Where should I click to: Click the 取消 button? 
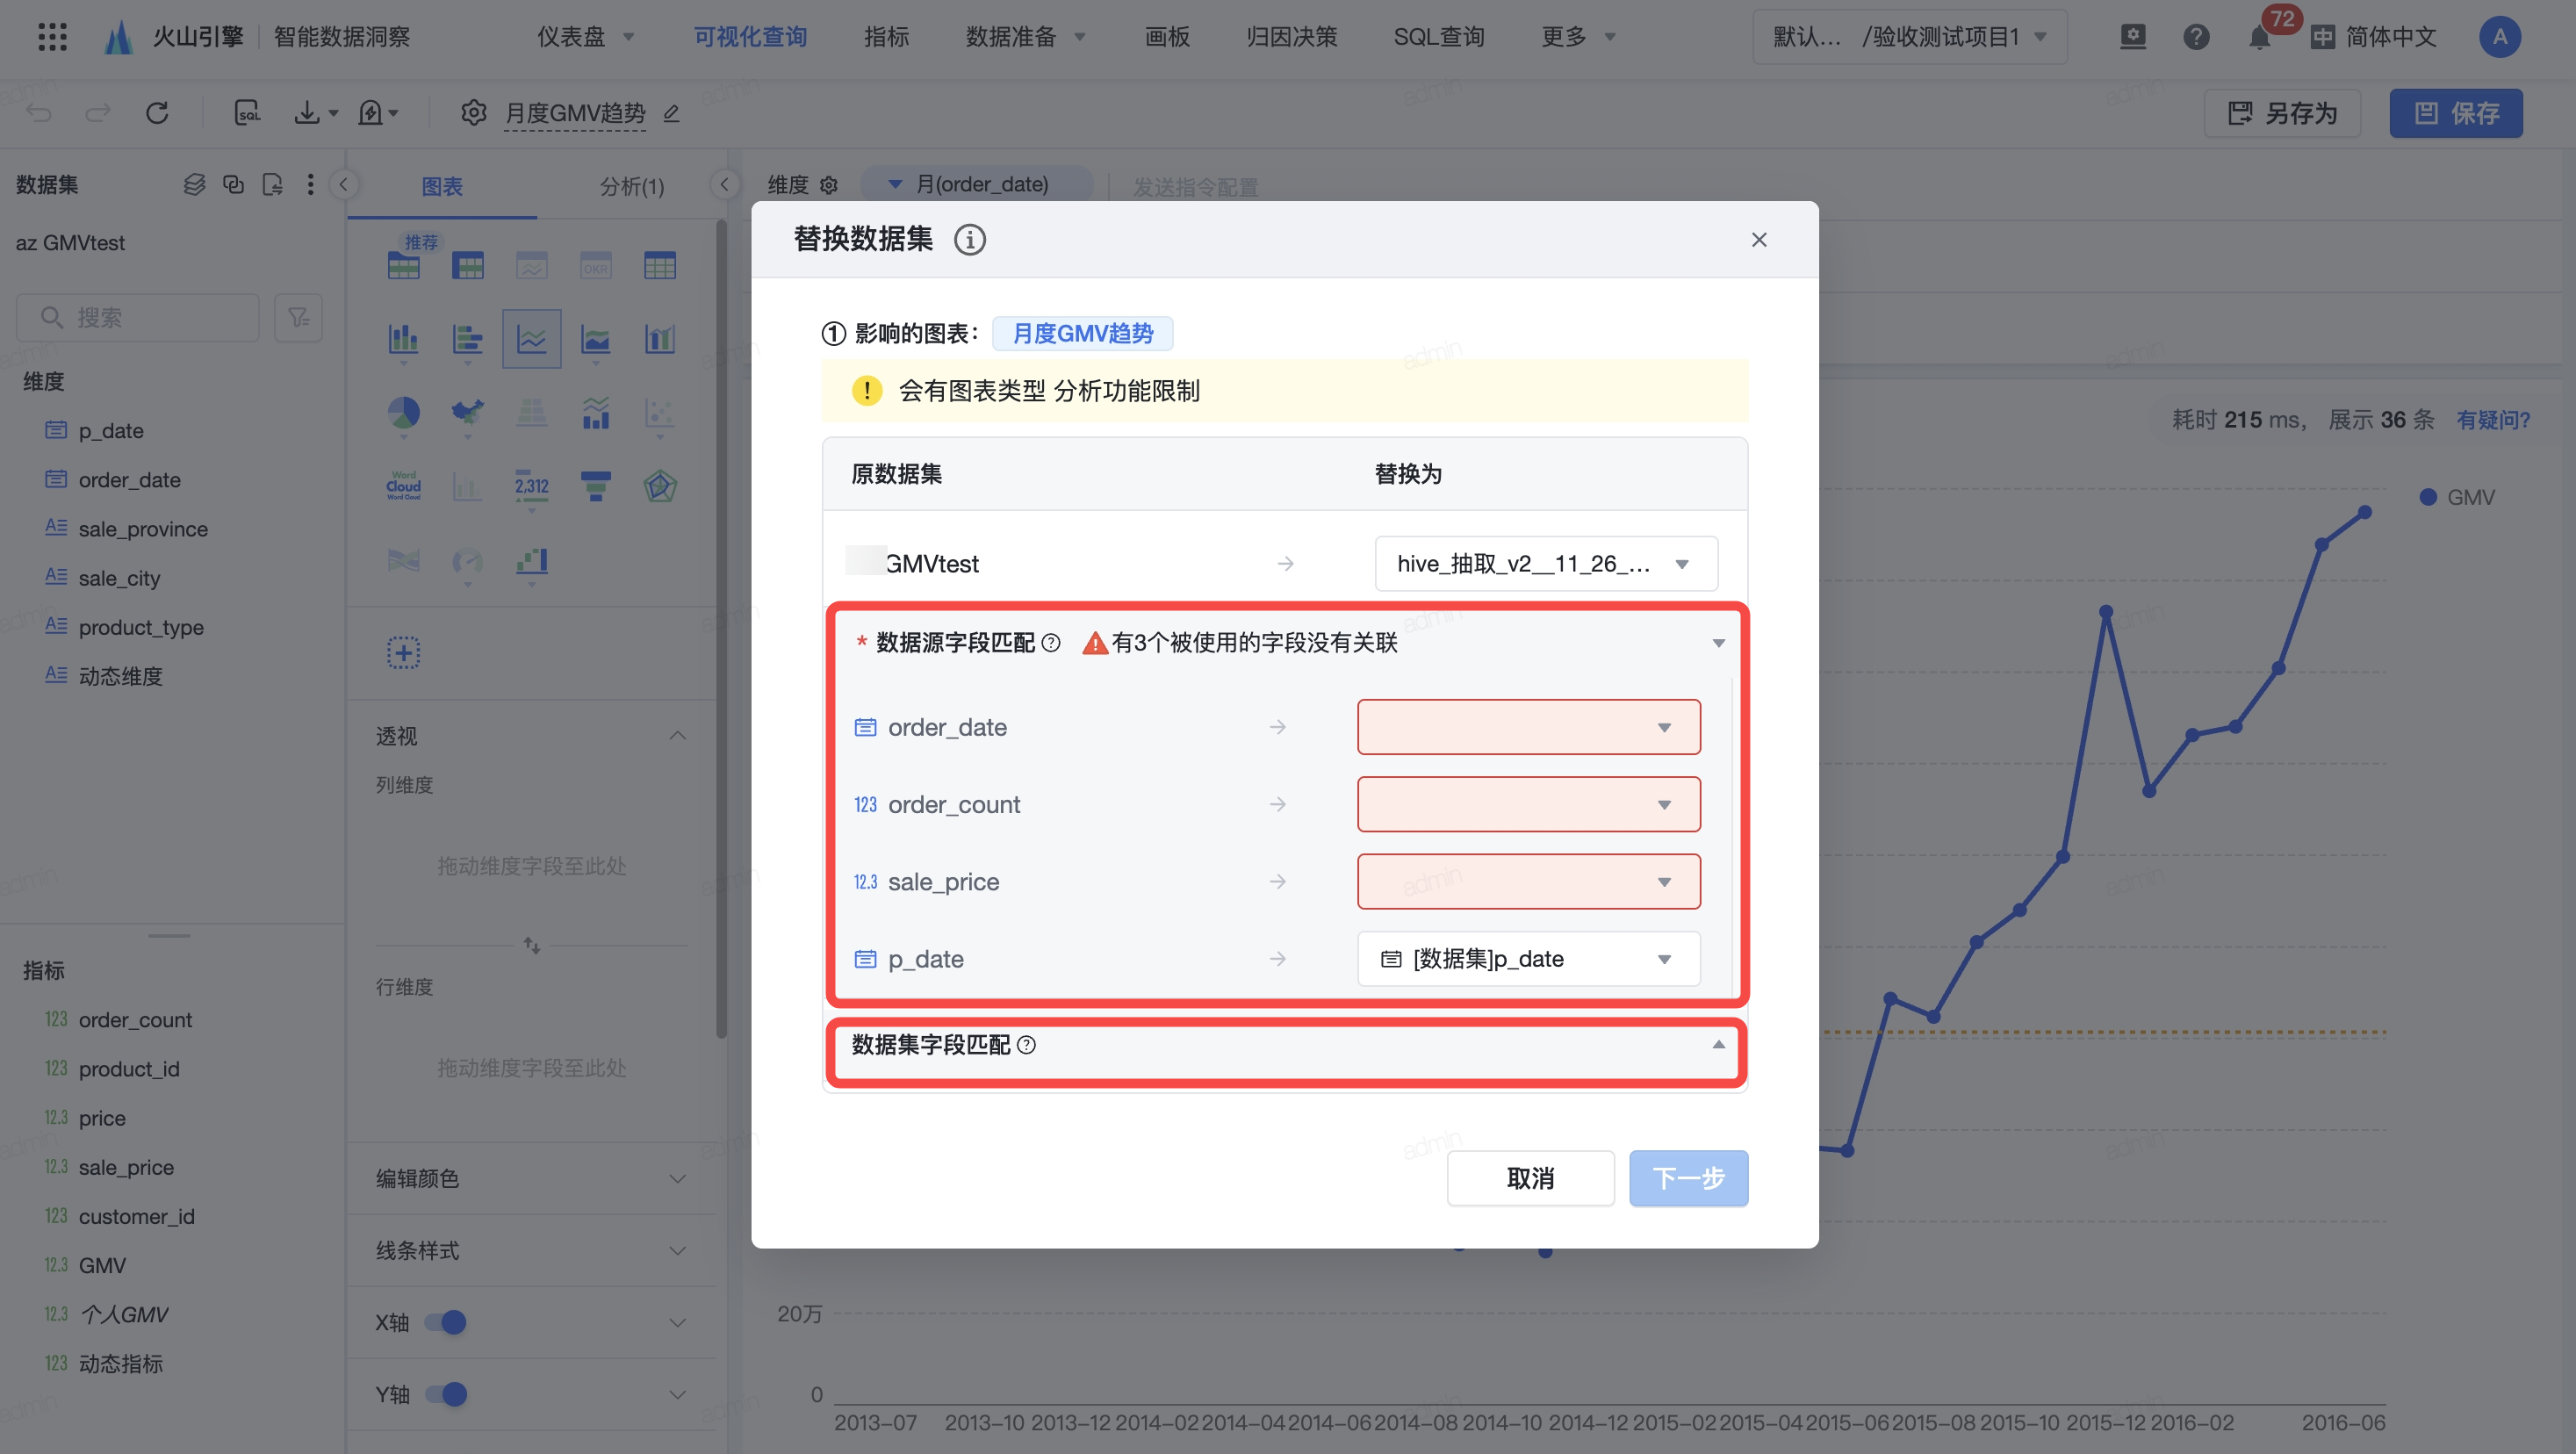[1529, 1178]
